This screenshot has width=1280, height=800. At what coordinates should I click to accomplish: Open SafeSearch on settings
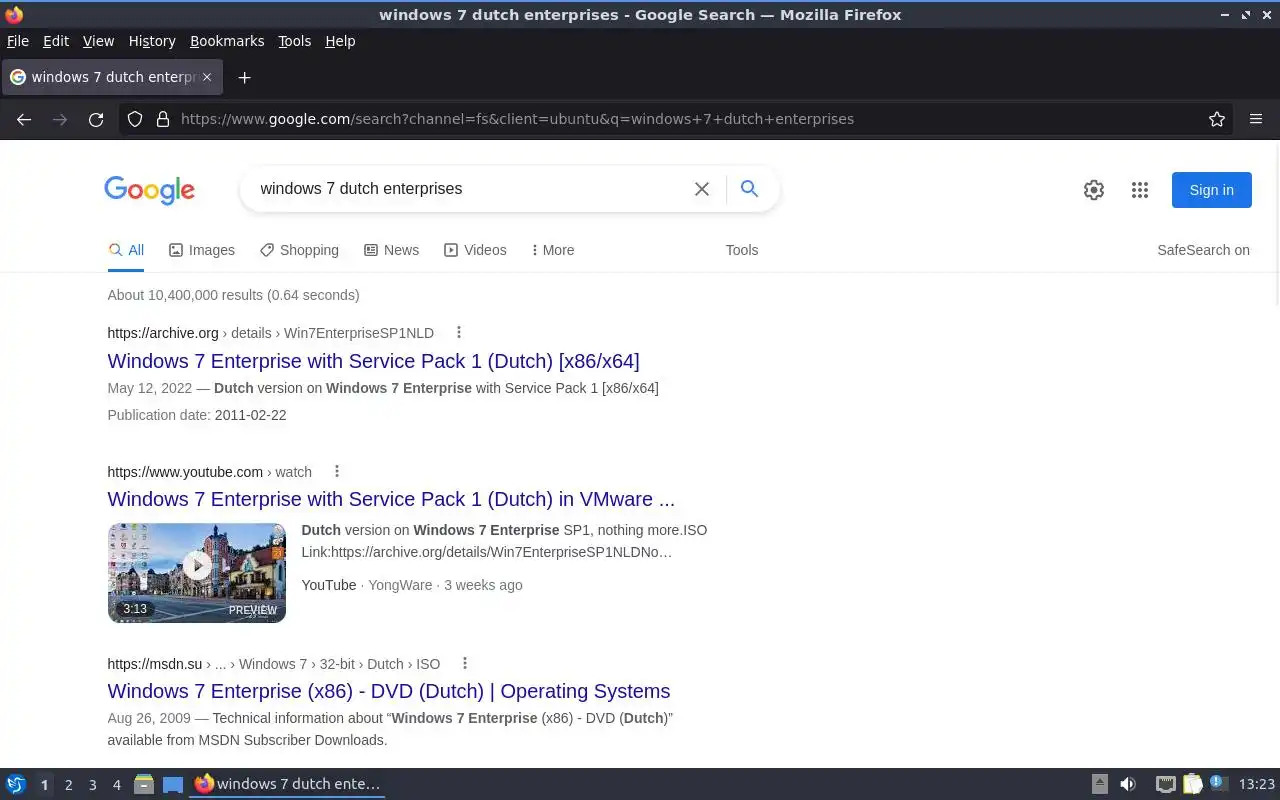click(x=1203, y=250)
